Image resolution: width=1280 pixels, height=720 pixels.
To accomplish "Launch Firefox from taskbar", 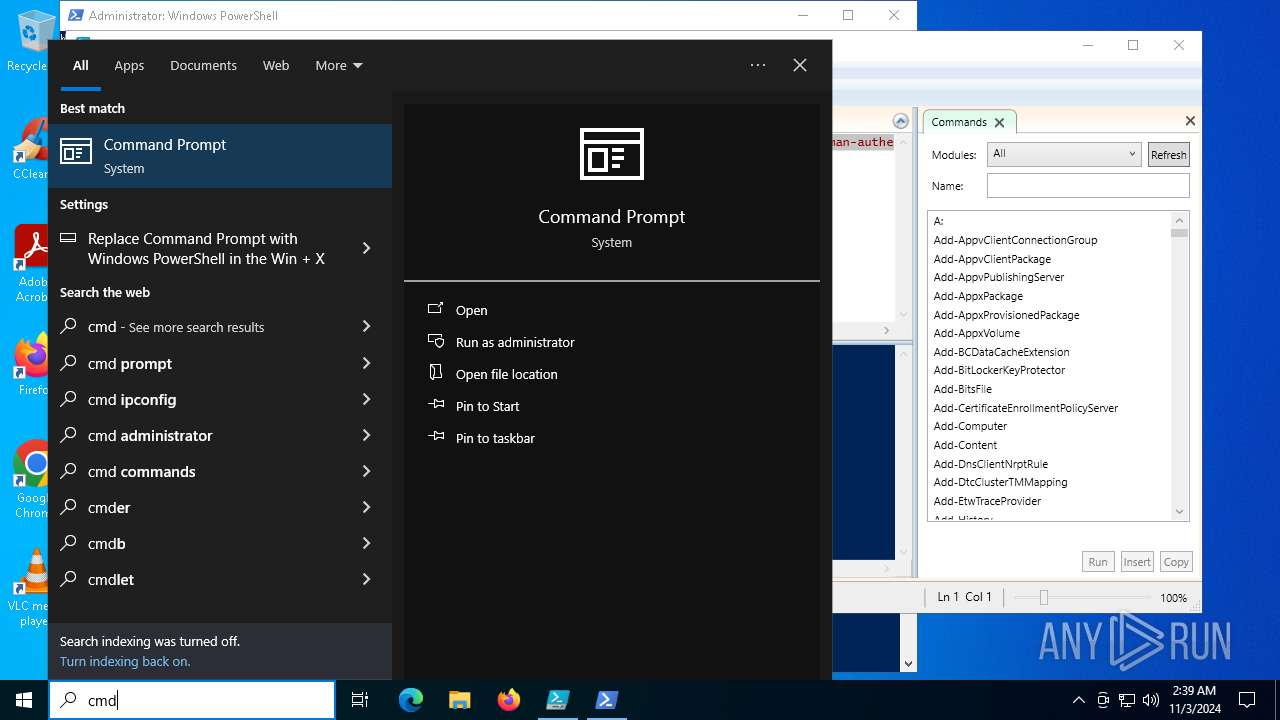I will [508, 700].
